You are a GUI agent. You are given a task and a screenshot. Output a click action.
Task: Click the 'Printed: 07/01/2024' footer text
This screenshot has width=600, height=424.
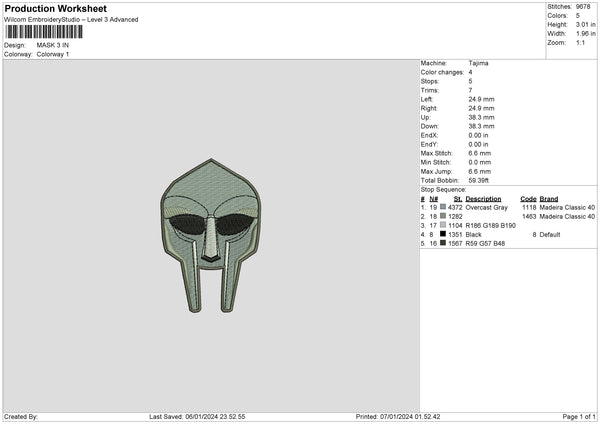pyautogui.click(x=398, y=417)
